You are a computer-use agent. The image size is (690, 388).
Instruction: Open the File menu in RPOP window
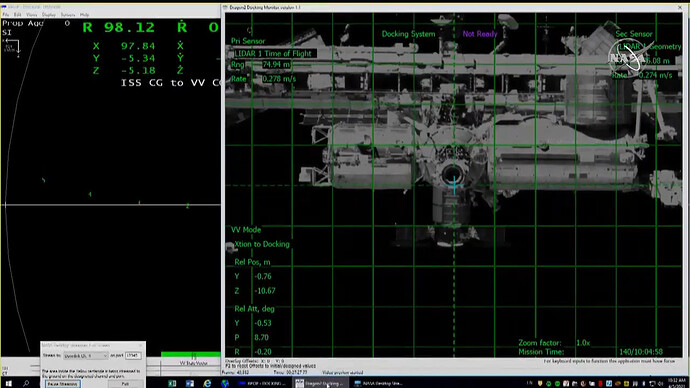tap(6, 15)
